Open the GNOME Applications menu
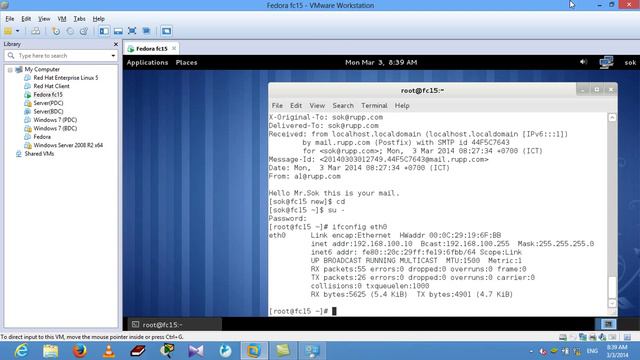The height and width of the screenshot is (360, 640). click(147, 62)
